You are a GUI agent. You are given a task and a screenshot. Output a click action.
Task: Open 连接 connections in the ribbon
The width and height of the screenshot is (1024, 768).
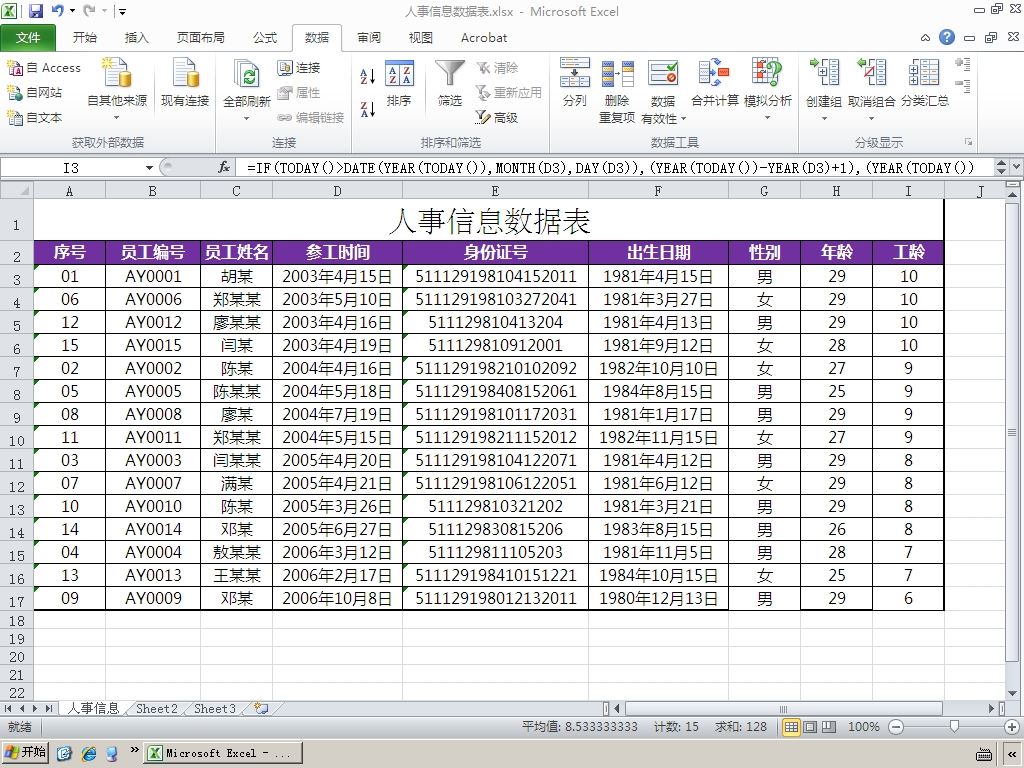[x=298, y=67]
